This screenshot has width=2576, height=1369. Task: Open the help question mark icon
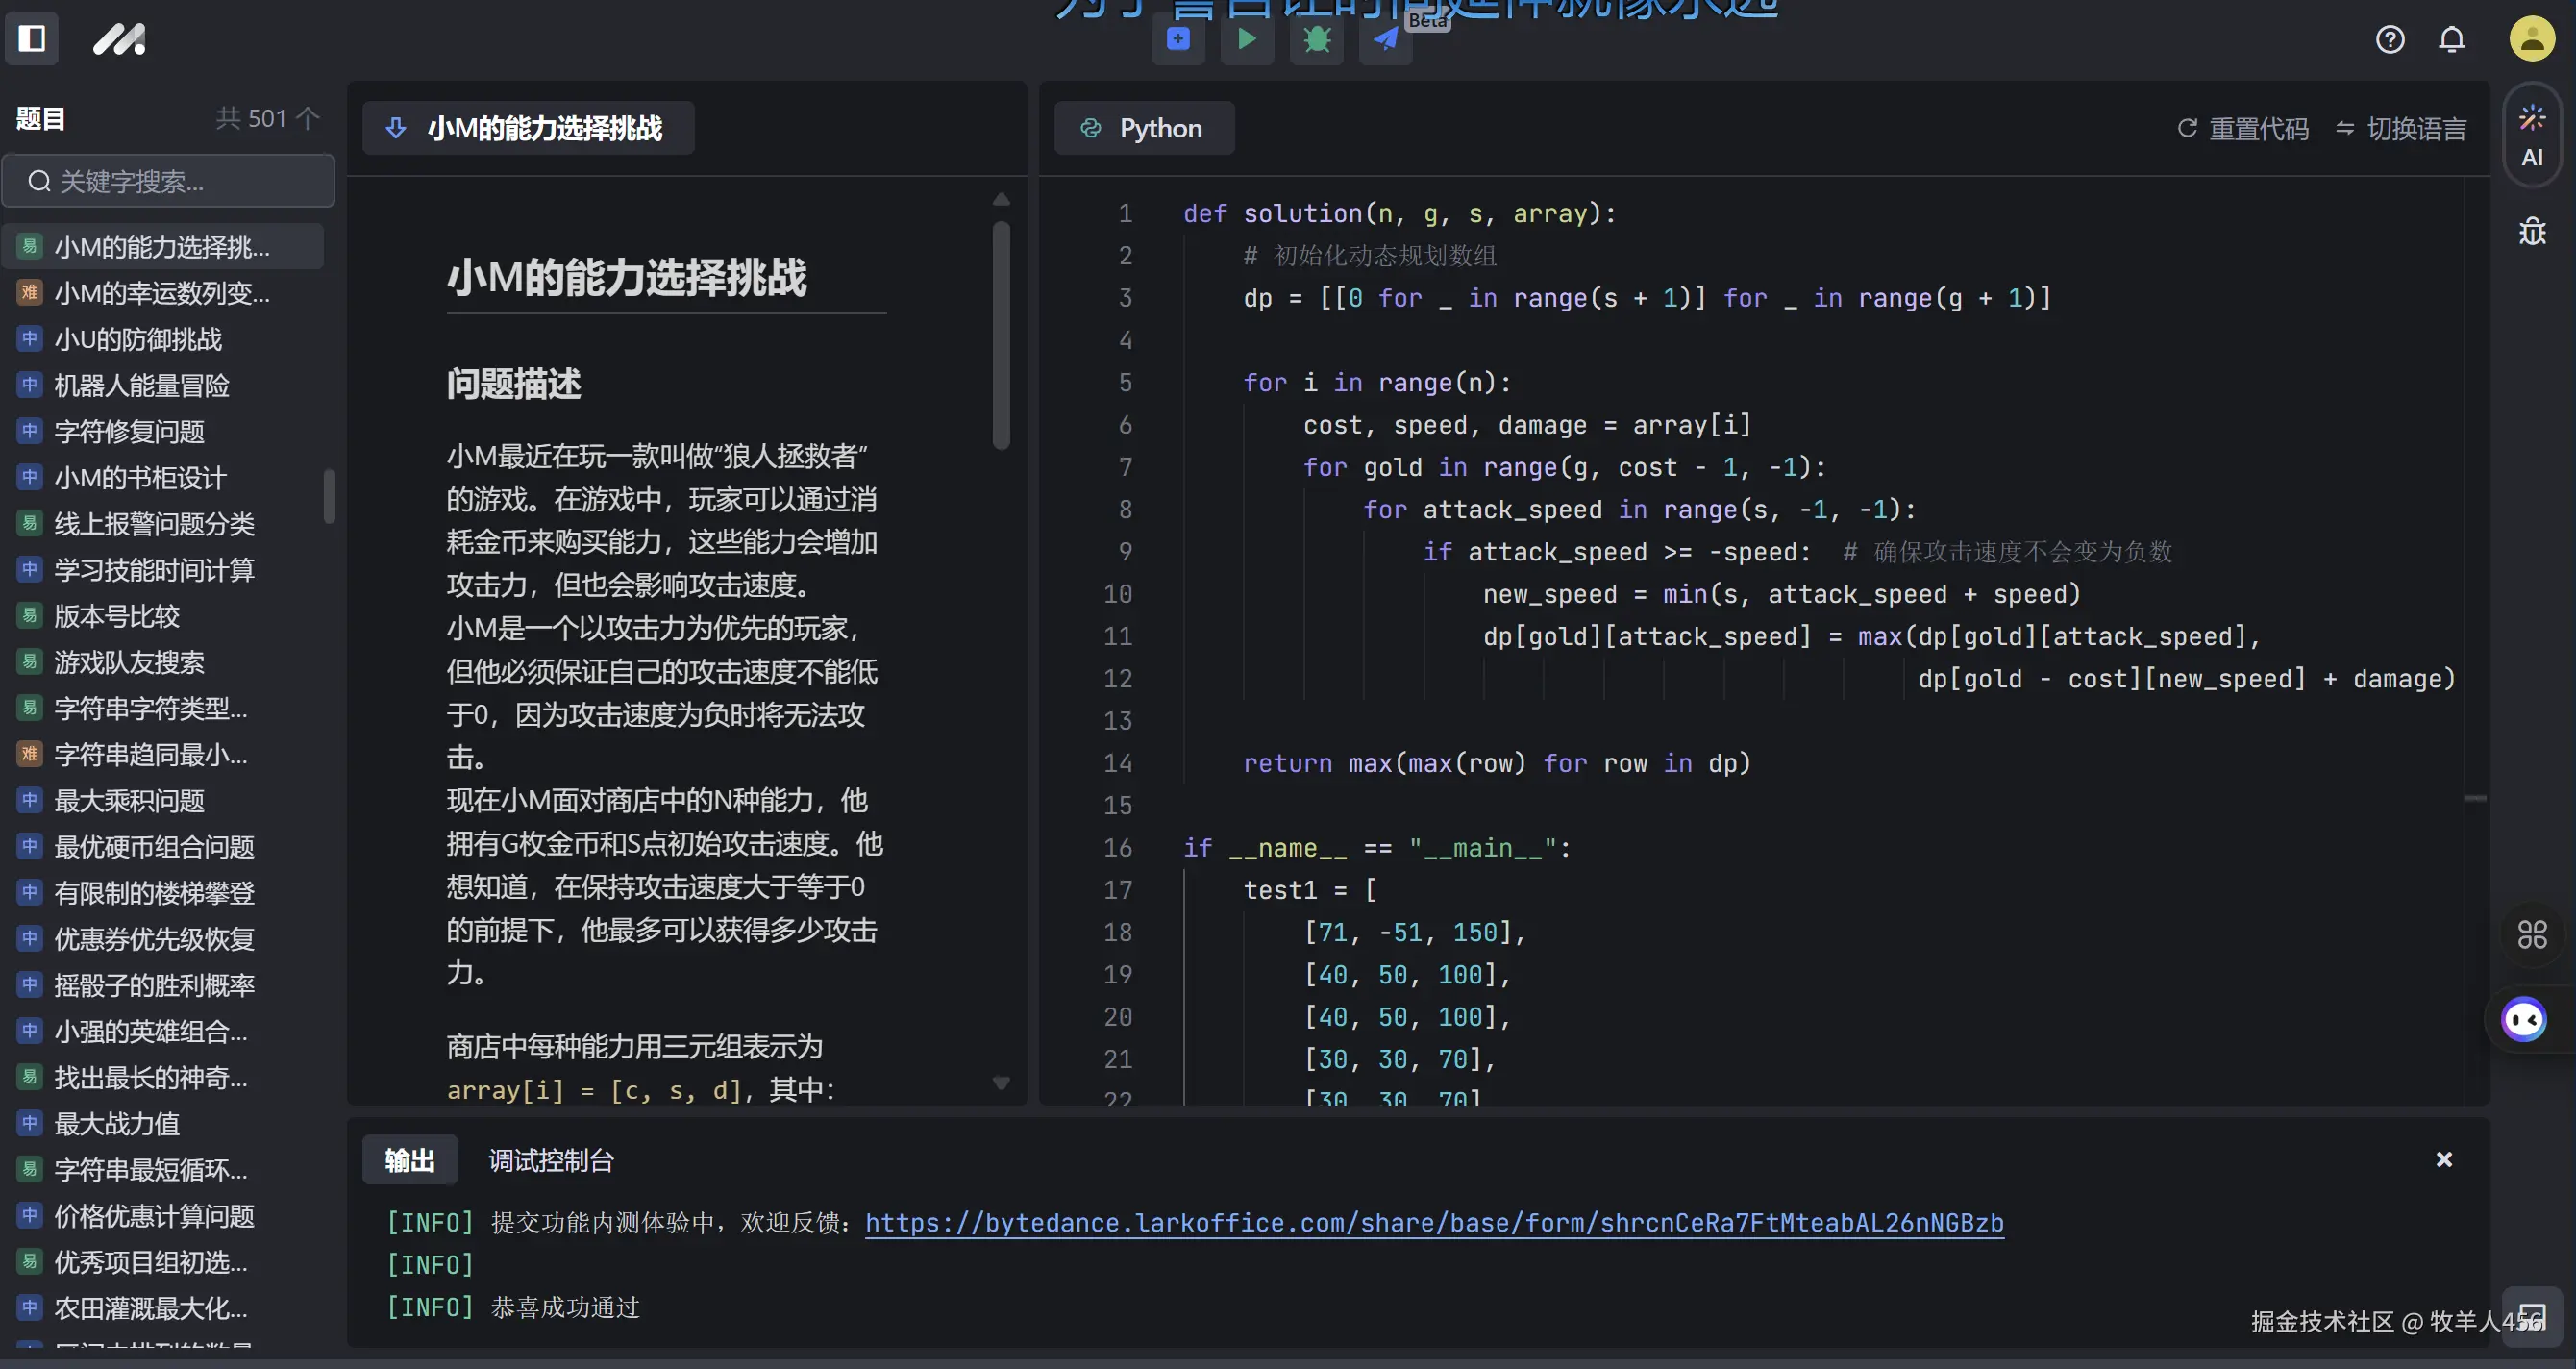(2391, 40)
